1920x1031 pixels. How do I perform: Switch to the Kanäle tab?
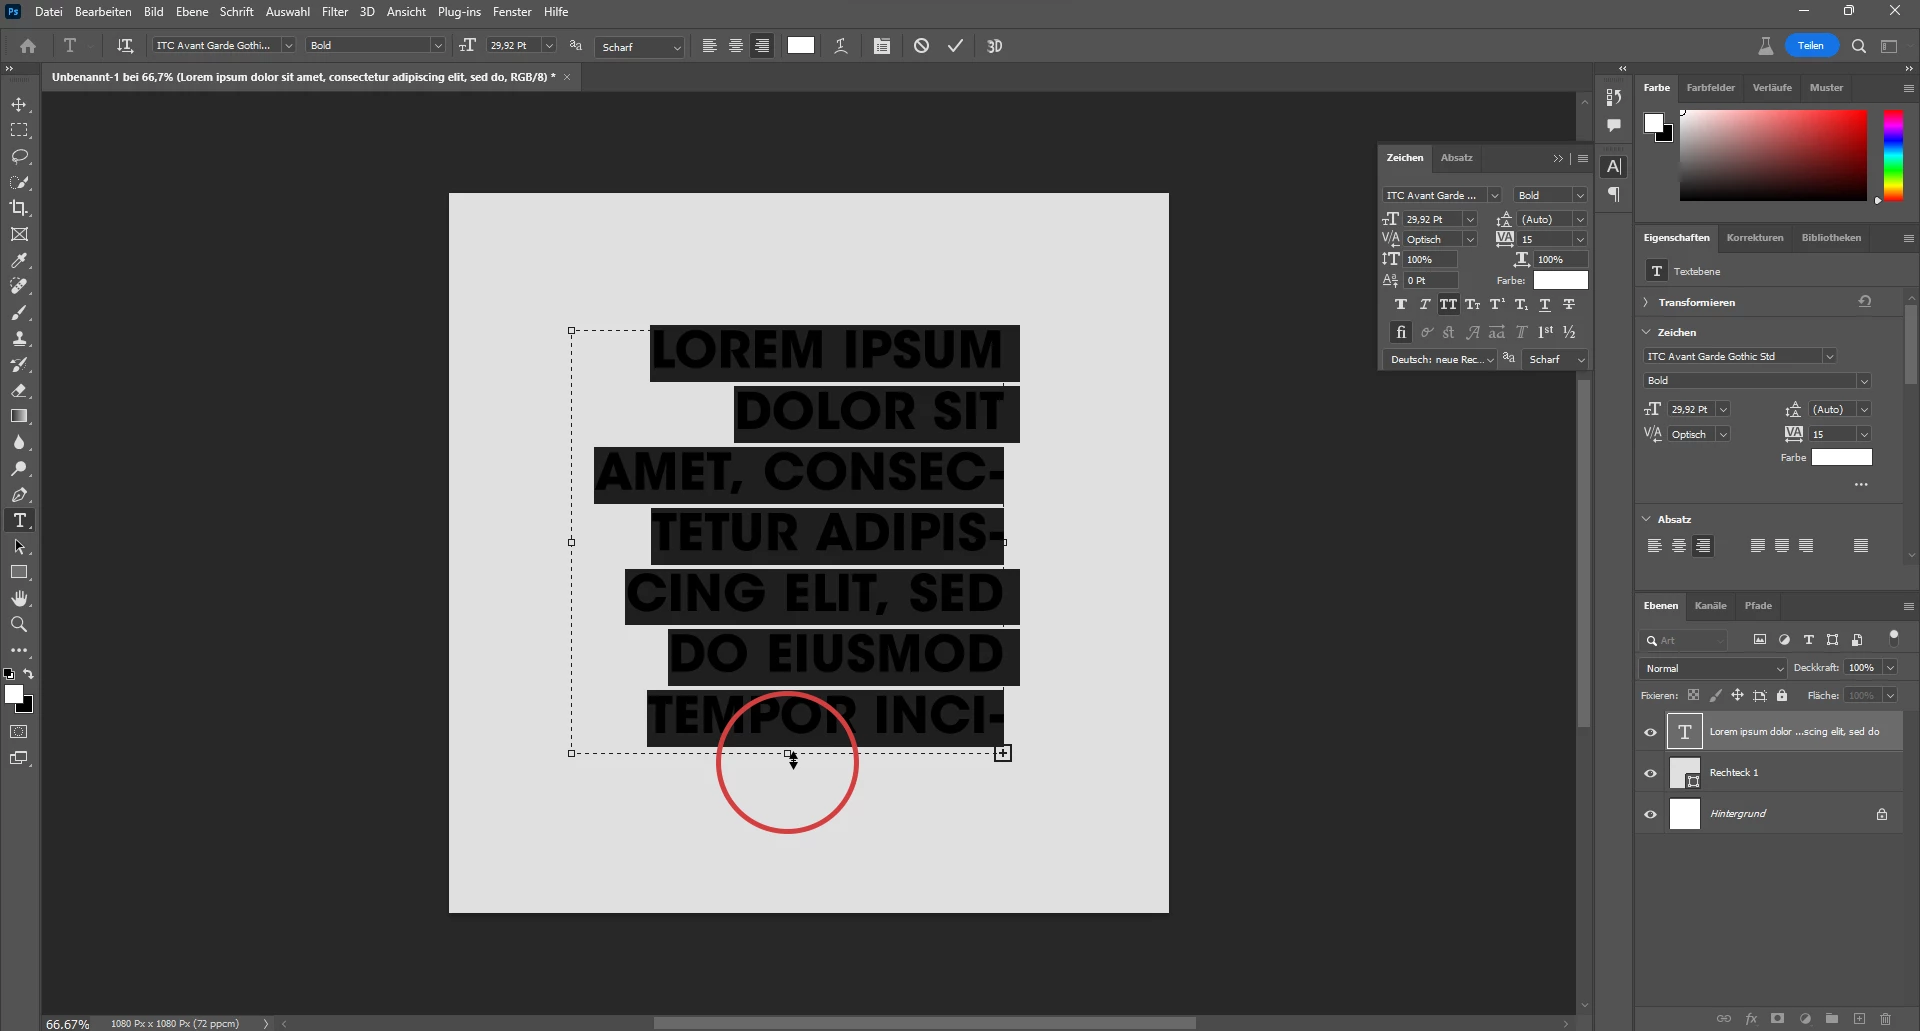(1710, 606)
